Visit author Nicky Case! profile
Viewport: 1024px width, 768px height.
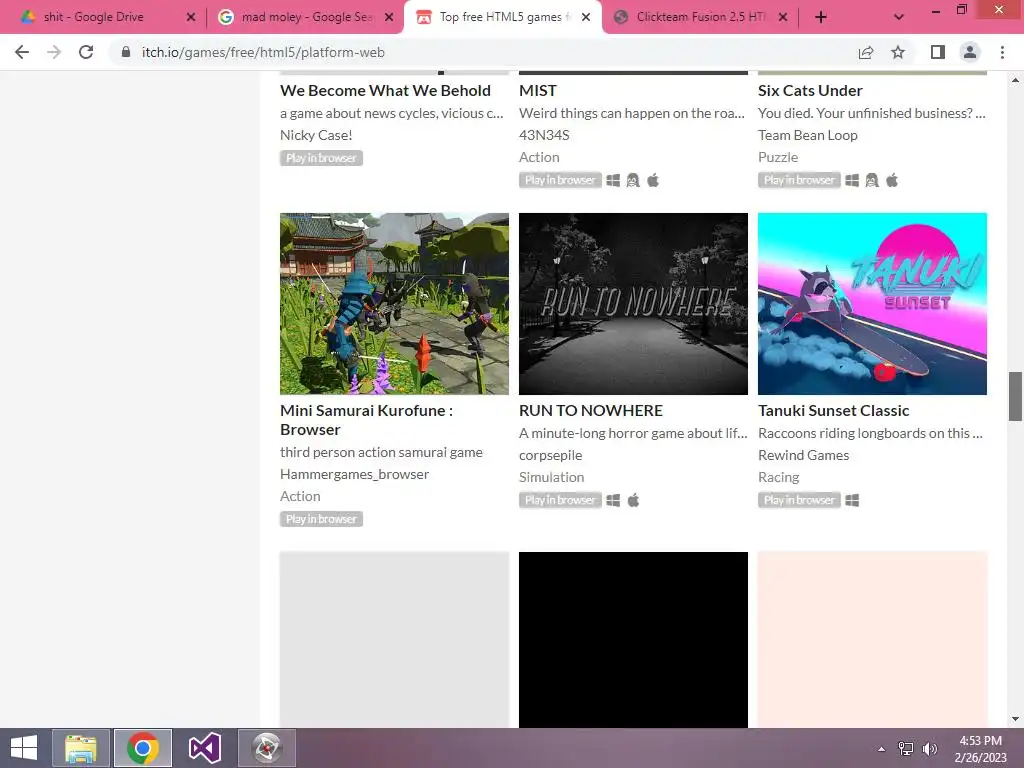pos(316,135)
